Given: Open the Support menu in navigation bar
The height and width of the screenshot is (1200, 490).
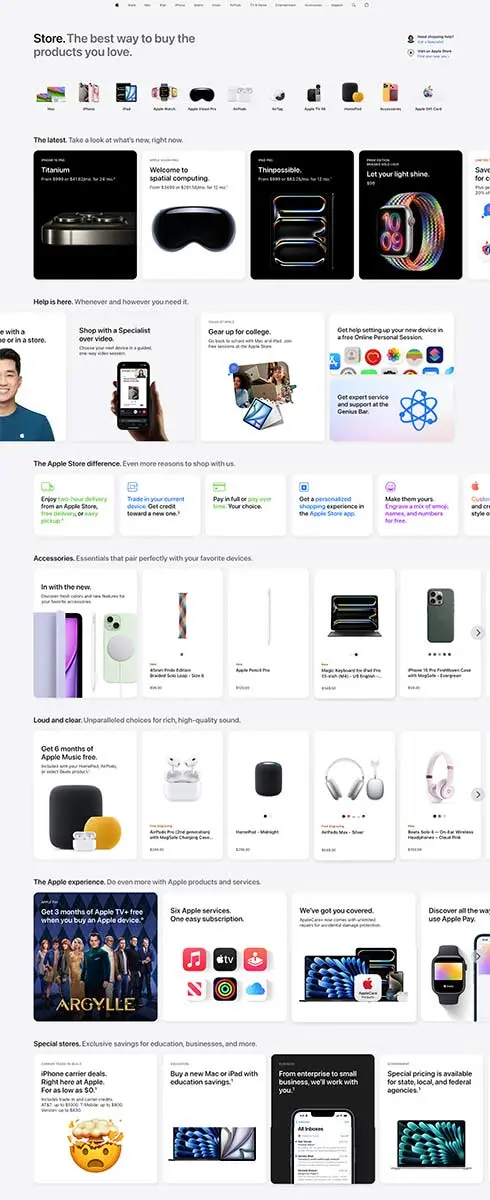Looking at the screenshot, I should coord(337,5).
